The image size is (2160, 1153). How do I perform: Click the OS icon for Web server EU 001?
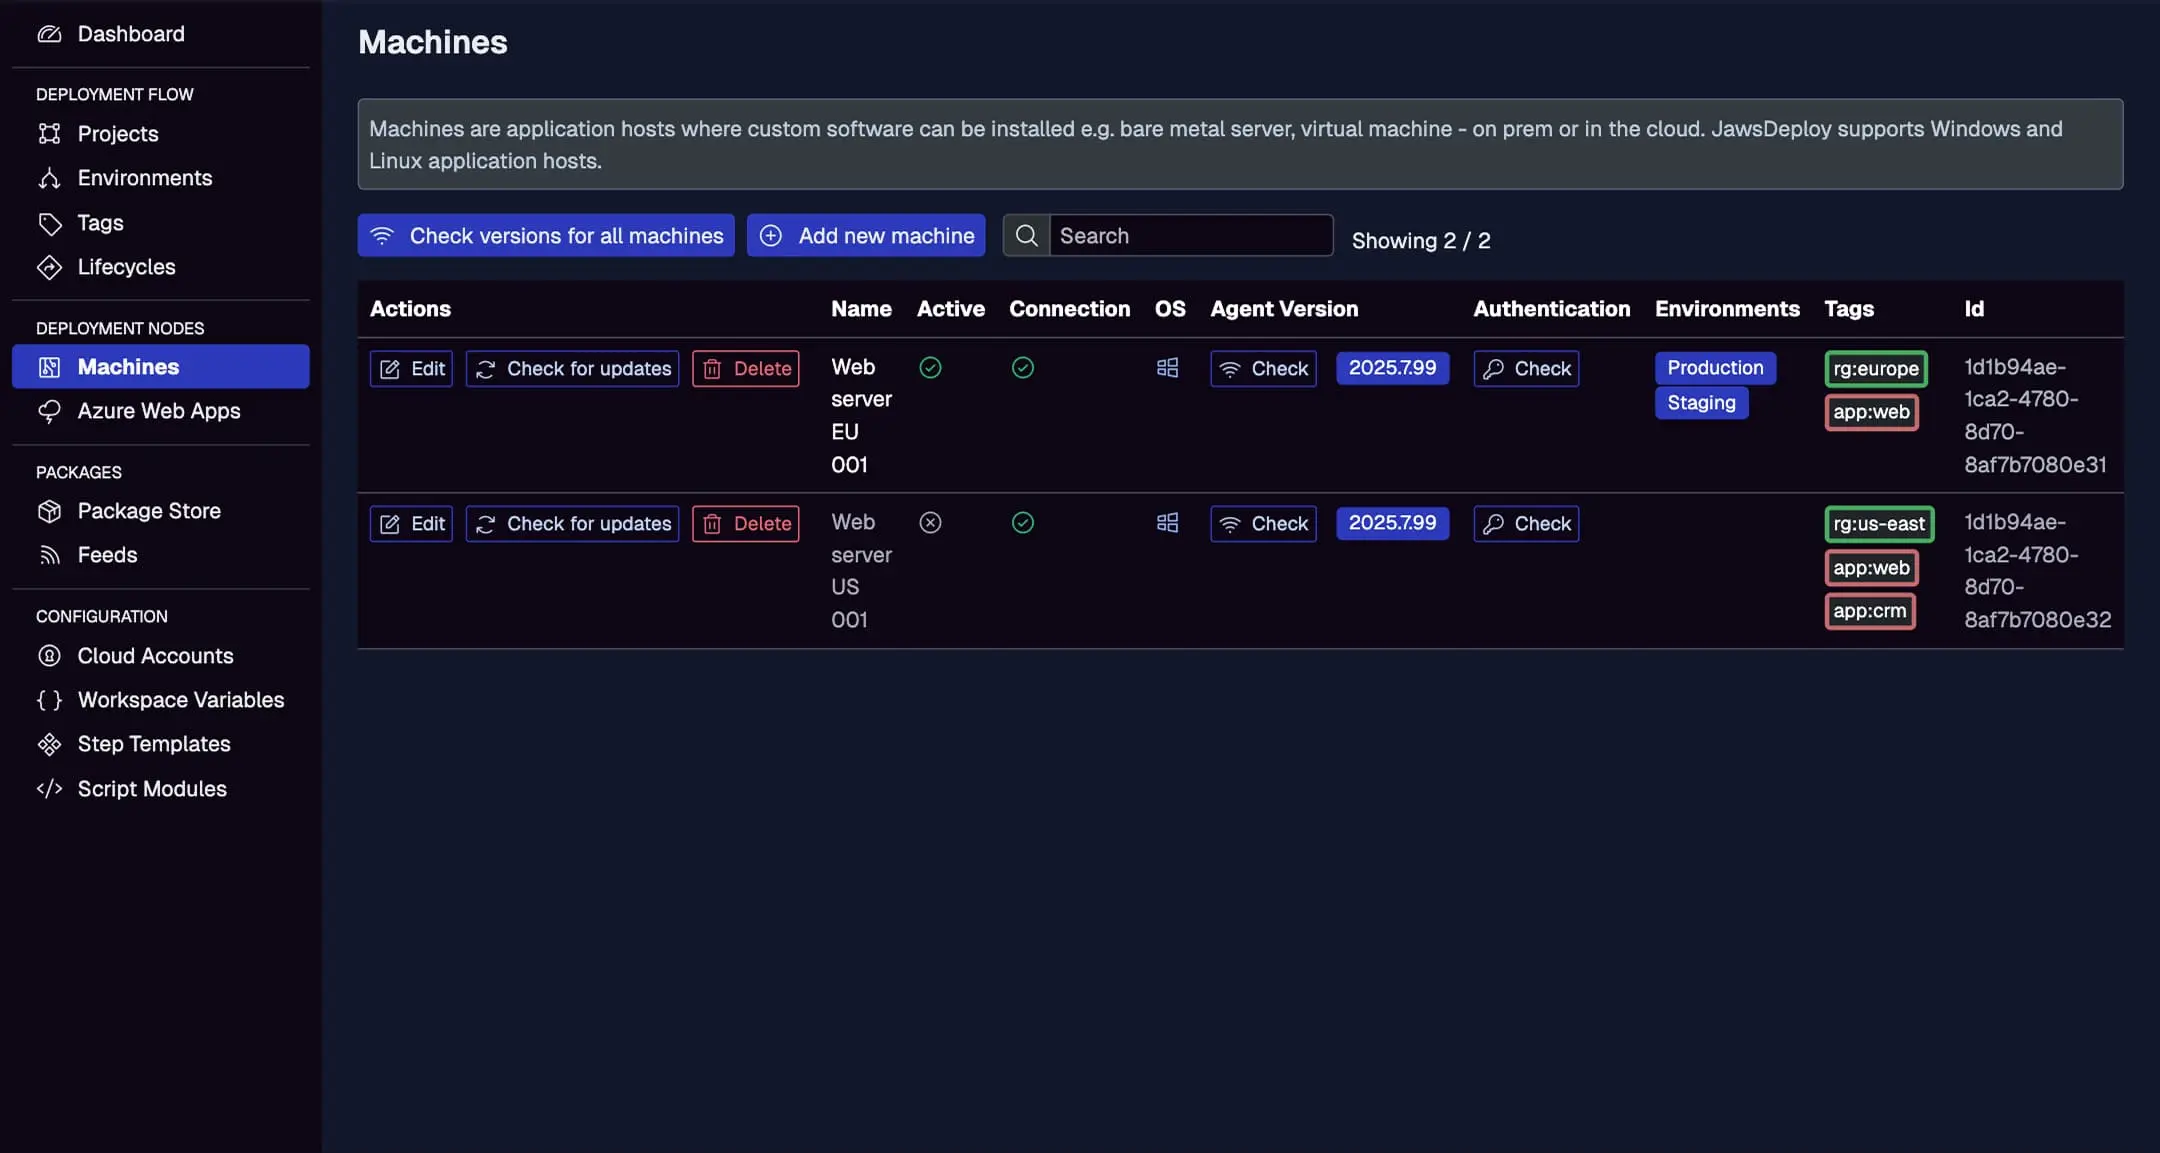pos(1166,368)
